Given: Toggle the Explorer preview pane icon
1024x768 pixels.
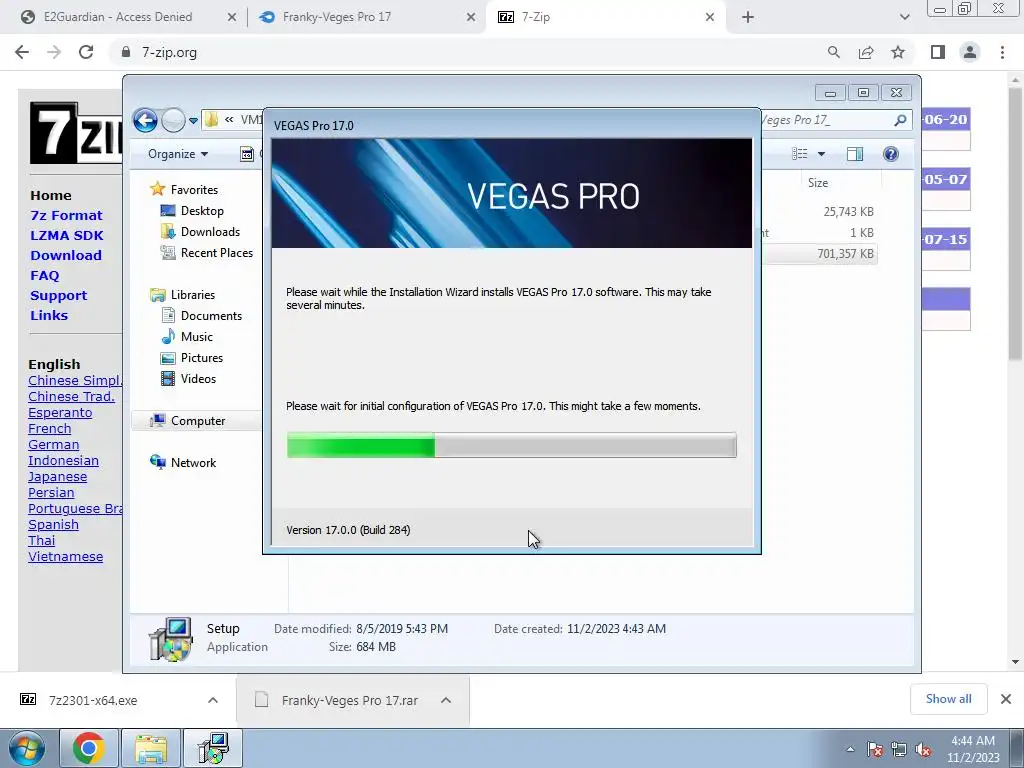Looking at the screenshot, I should point(855,154).
